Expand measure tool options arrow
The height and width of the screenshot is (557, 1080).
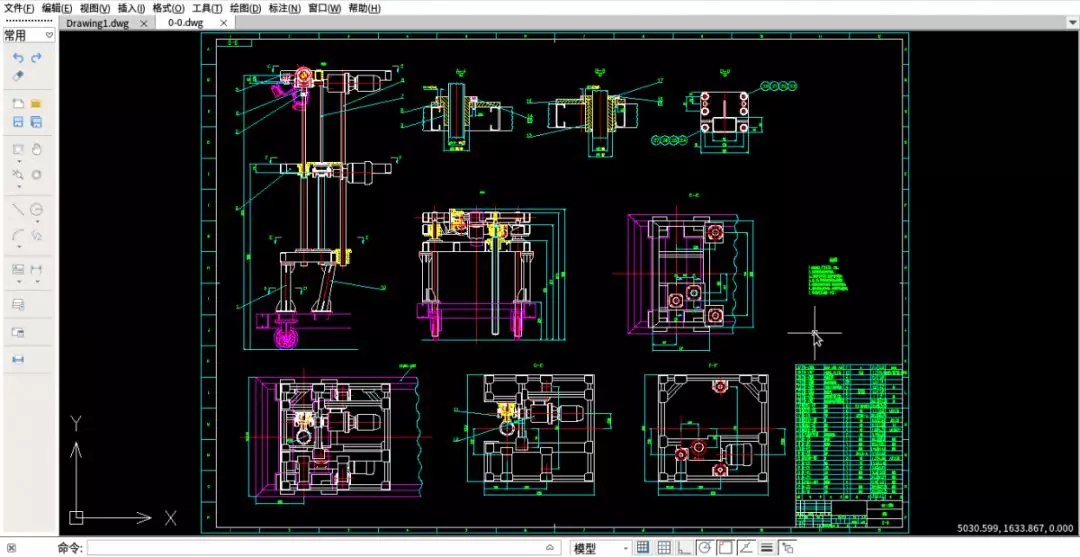pos(19,187)
